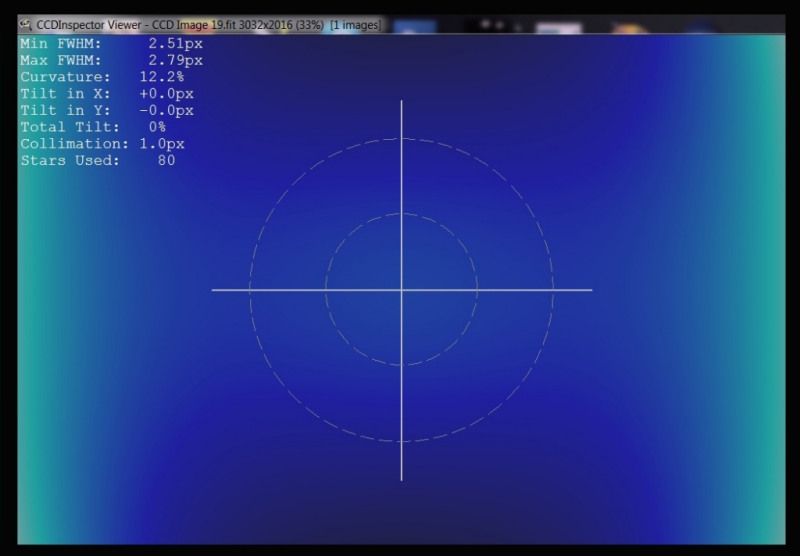Click the 'Curvature:' label
800x556 pixels.
click(65, 77)
